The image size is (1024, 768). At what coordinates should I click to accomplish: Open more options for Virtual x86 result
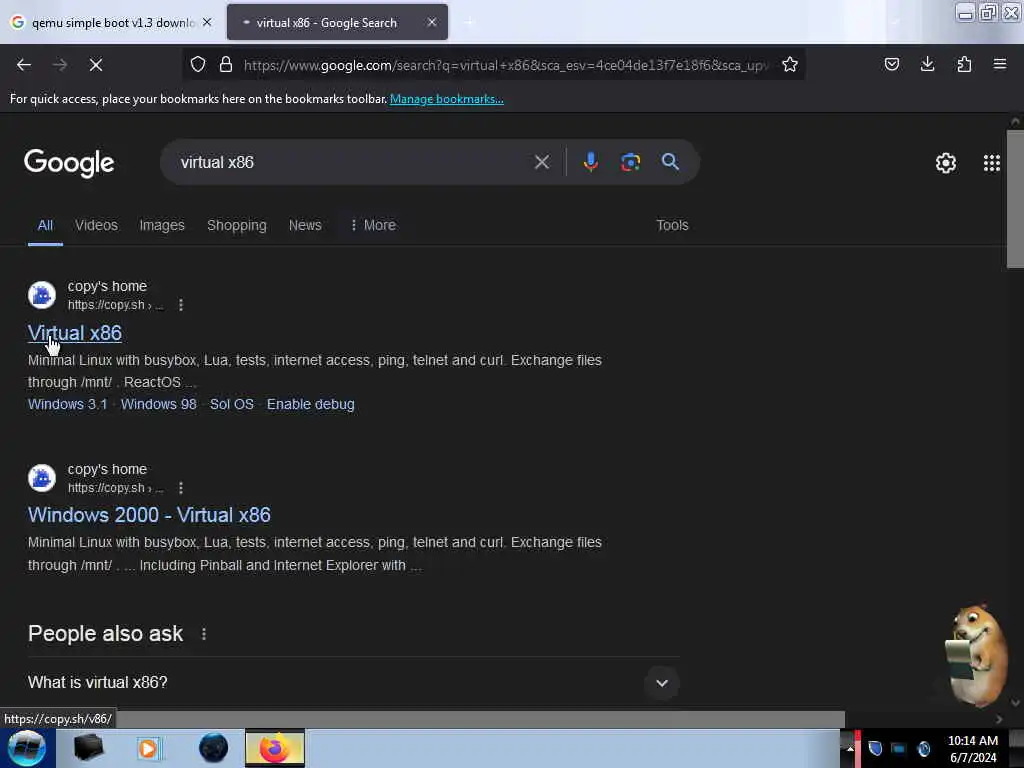click(181, 305)
